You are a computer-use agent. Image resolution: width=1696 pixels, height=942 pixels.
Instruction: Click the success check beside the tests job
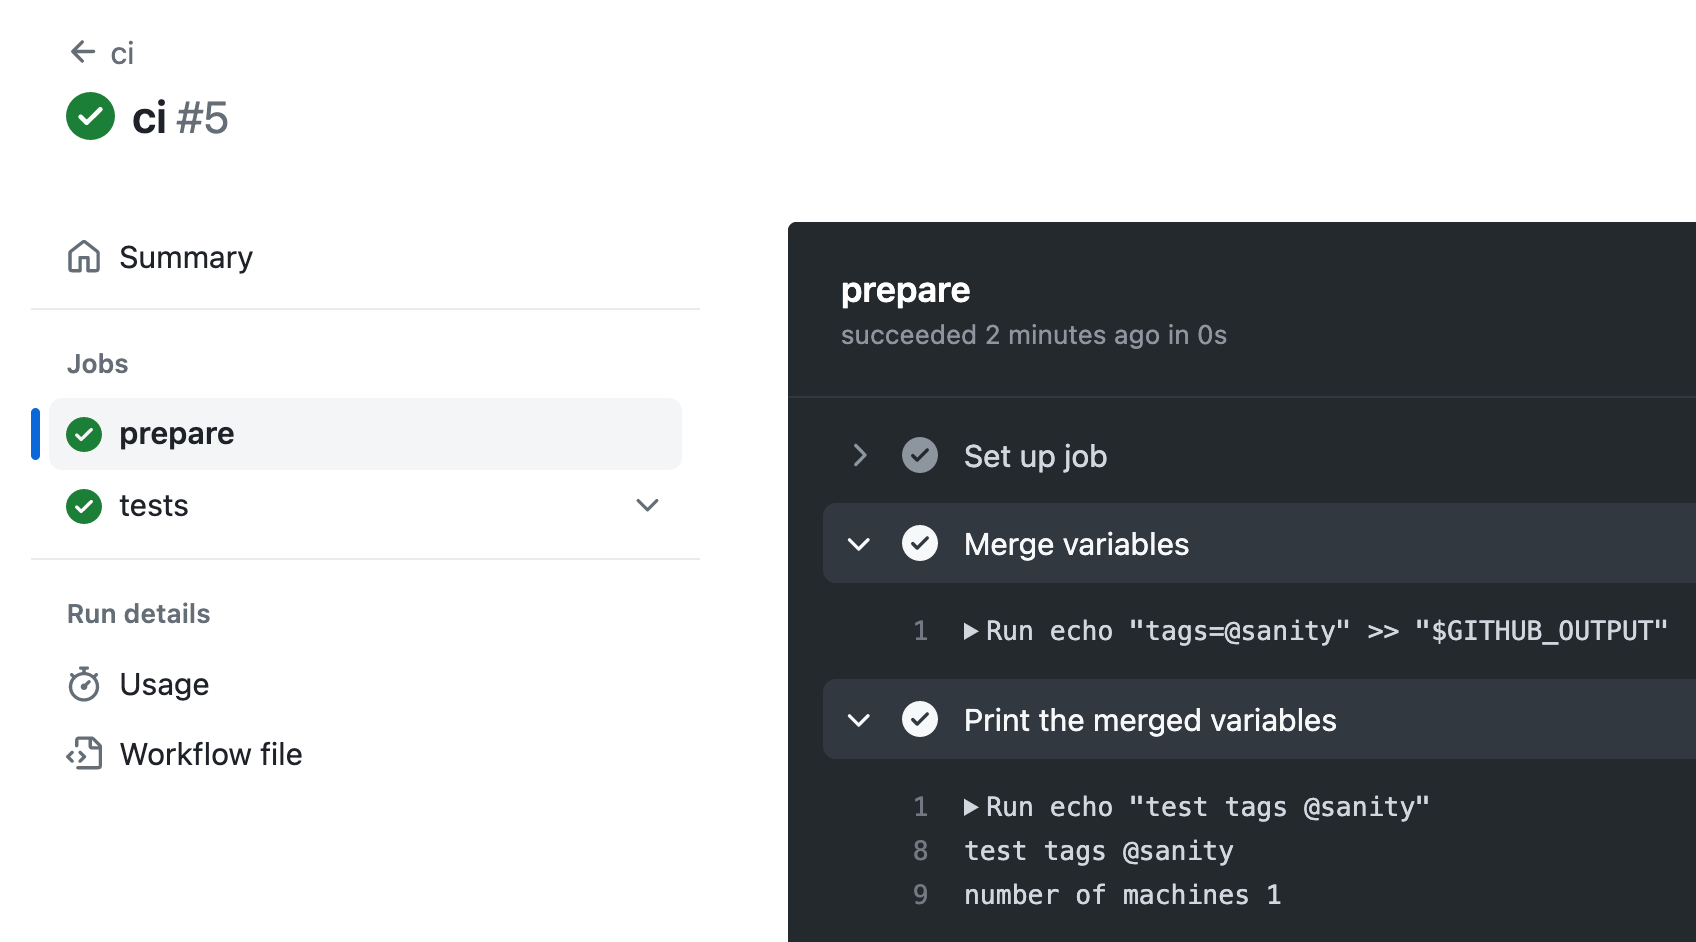(83, 506)
